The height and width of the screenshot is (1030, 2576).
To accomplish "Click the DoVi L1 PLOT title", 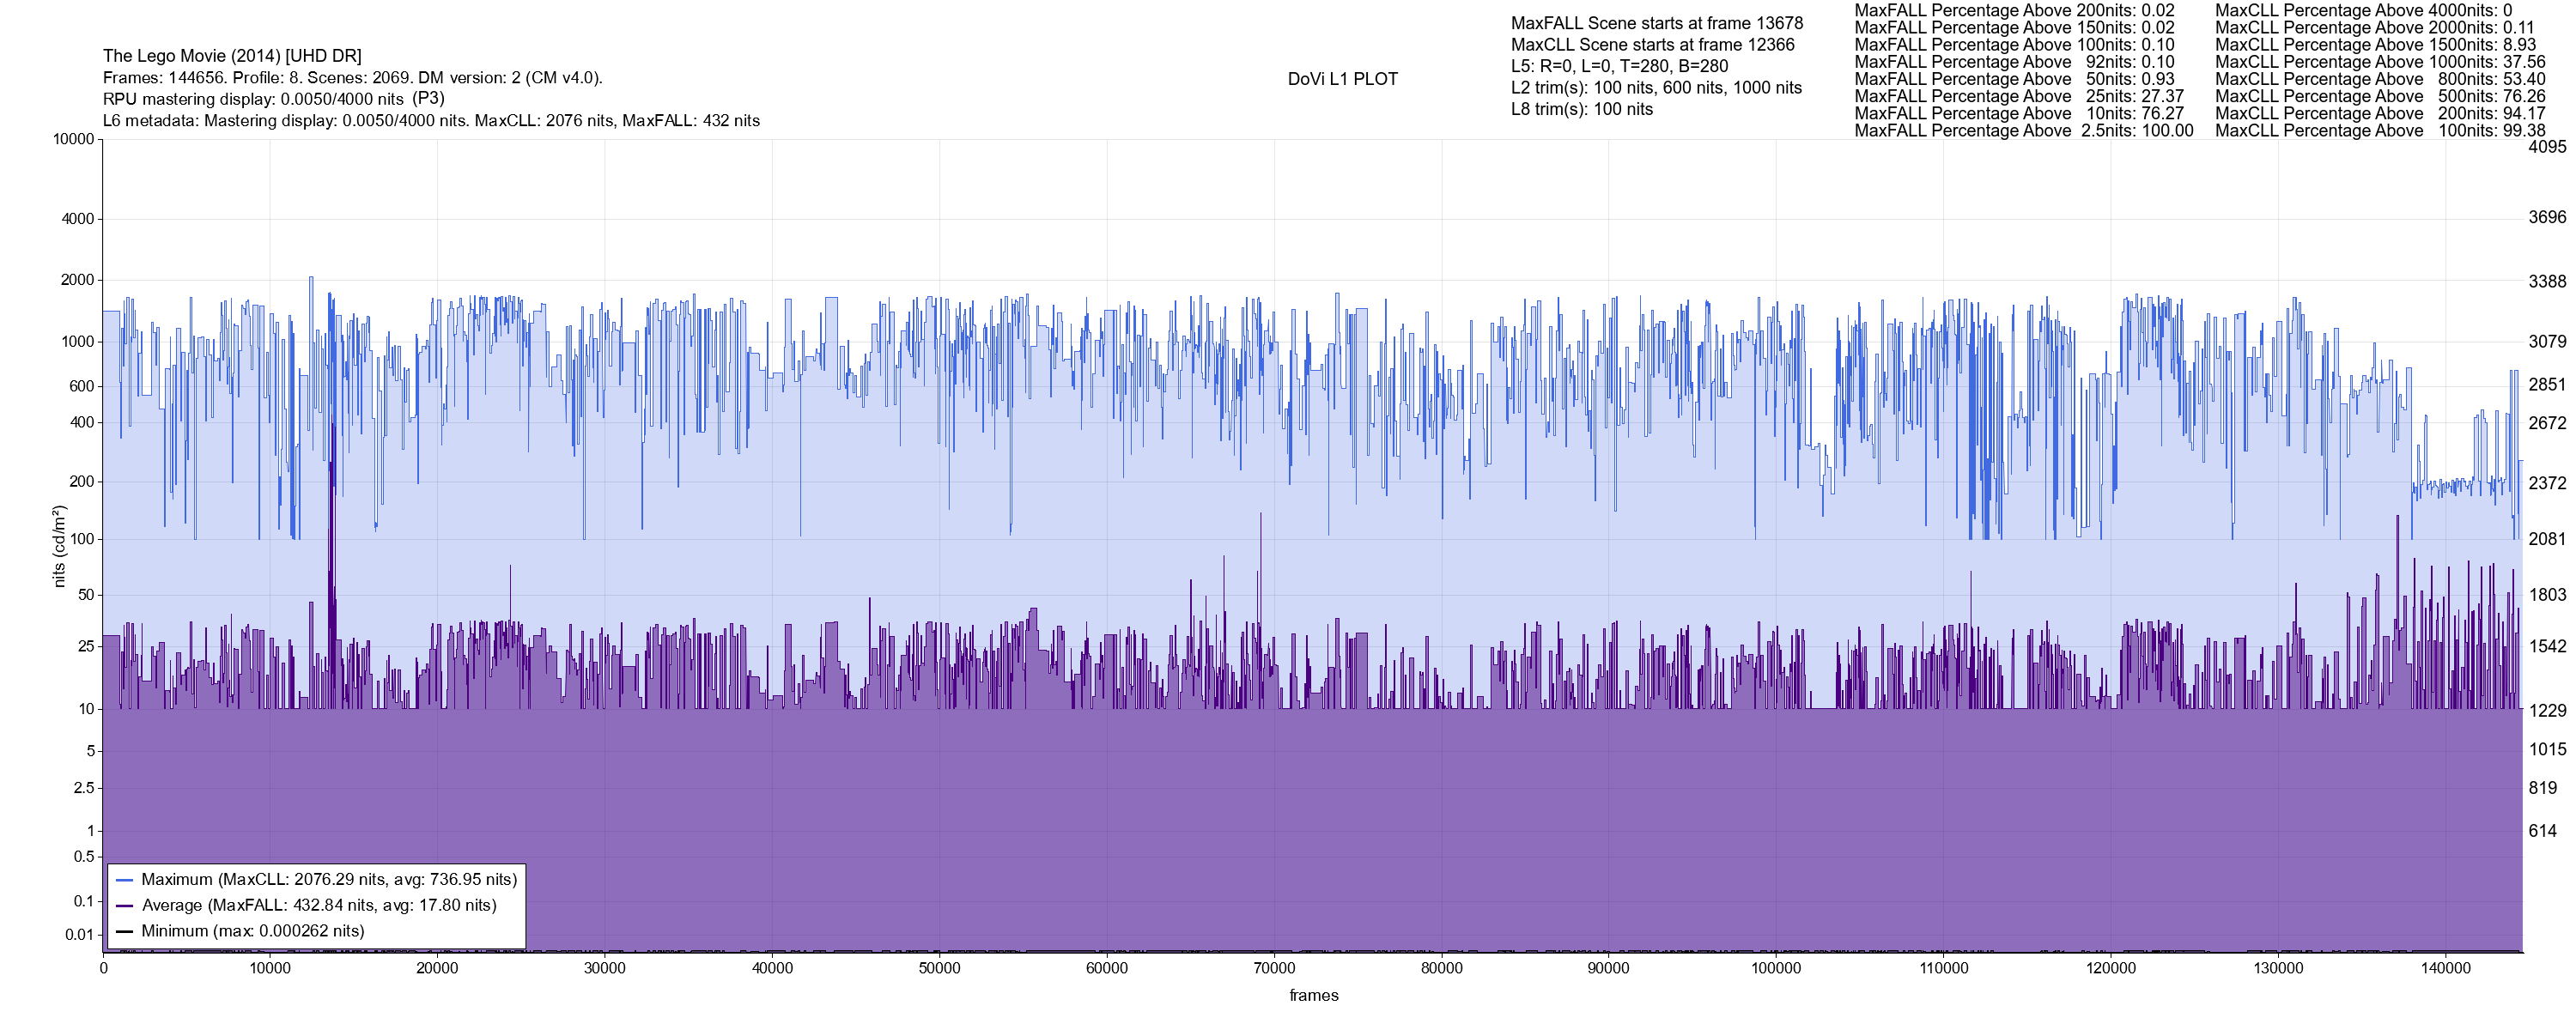I will (x=1342, y=79).
